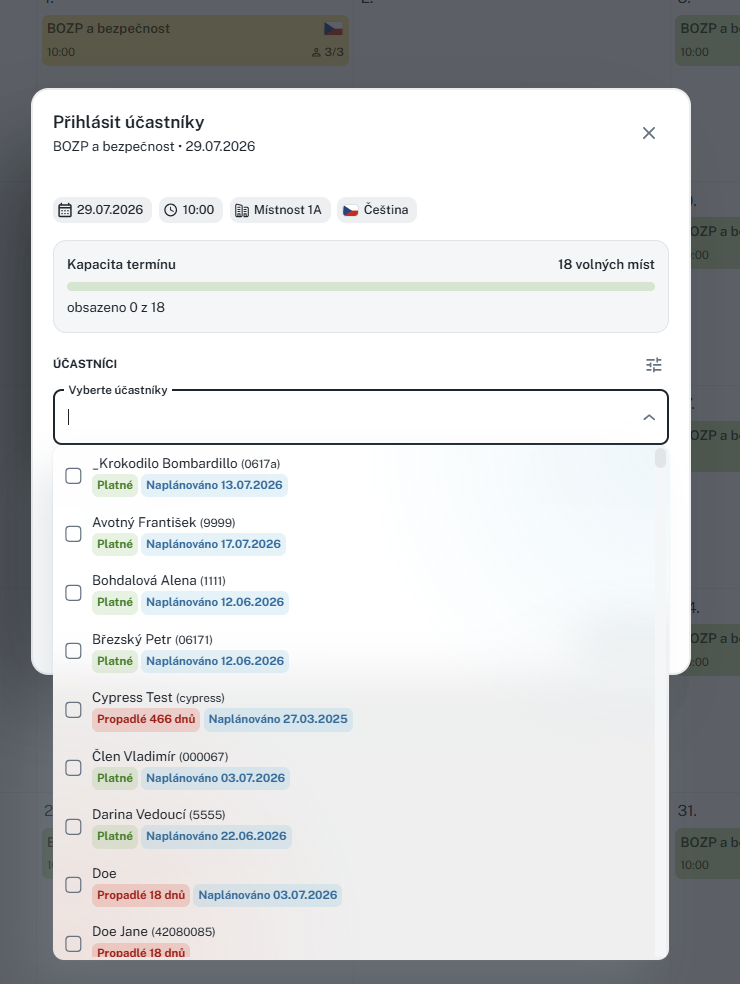Image resolution: width=740 pixels, height=984 pixels.
Task: Open the BOZP a bezpečnost 10:00 event card
Action: point(195,41)
